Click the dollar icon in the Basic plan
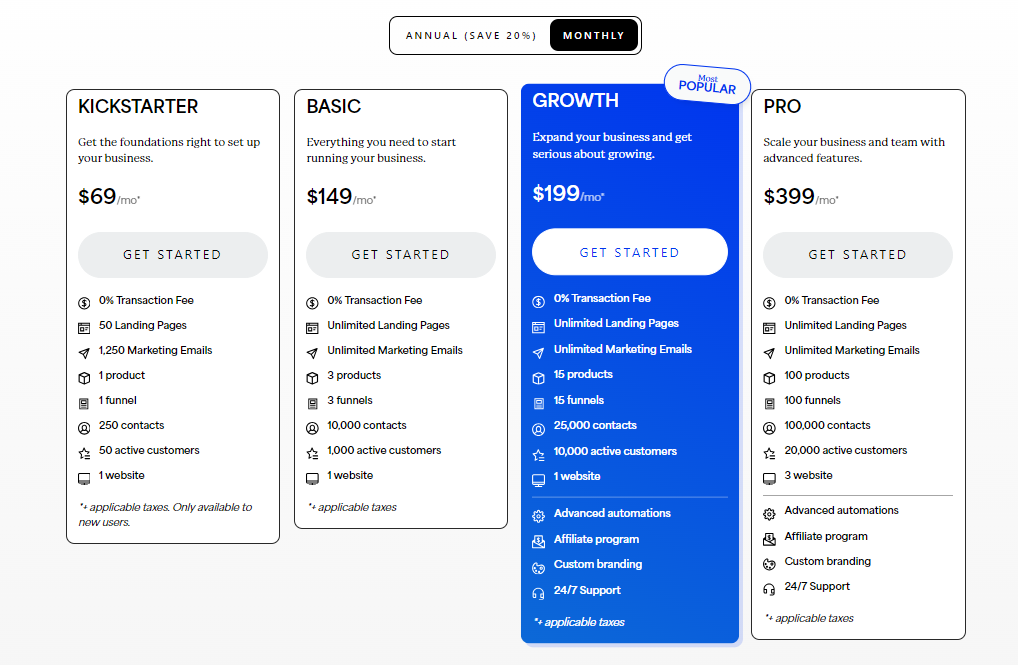Screen dimensions: 1018x665 tap(312, 303)
